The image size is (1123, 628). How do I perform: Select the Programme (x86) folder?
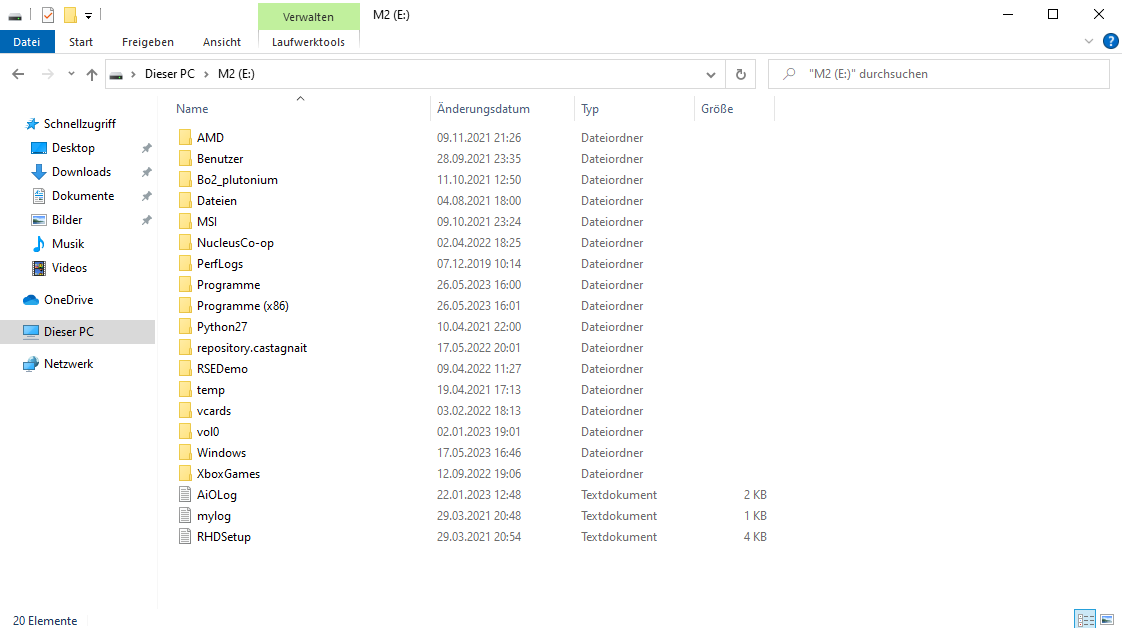243,306
